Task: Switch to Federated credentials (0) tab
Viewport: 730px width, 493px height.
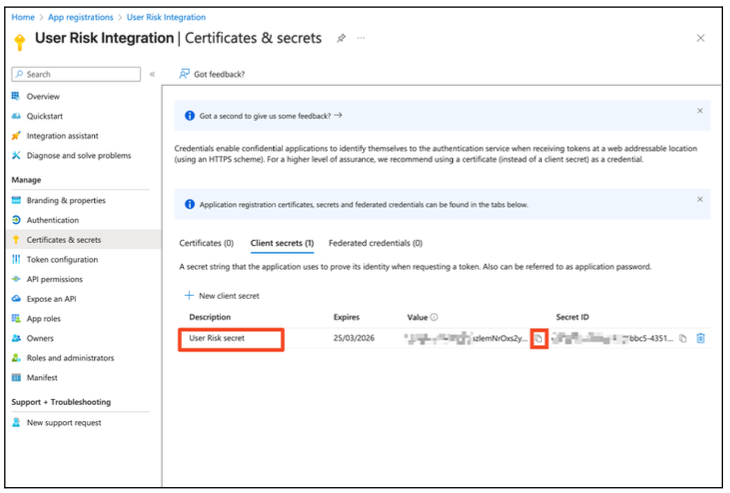Action: pyautogui.click(x=375, y=243)
